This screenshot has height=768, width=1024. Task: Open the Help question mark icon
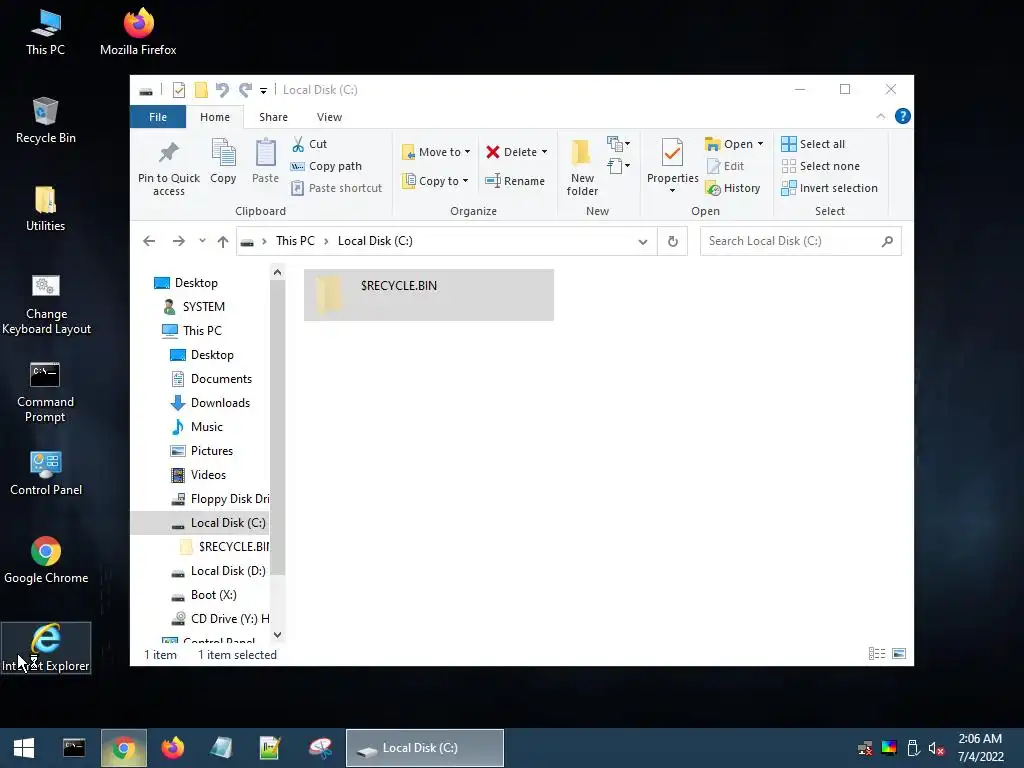click(x=903, y=116)
